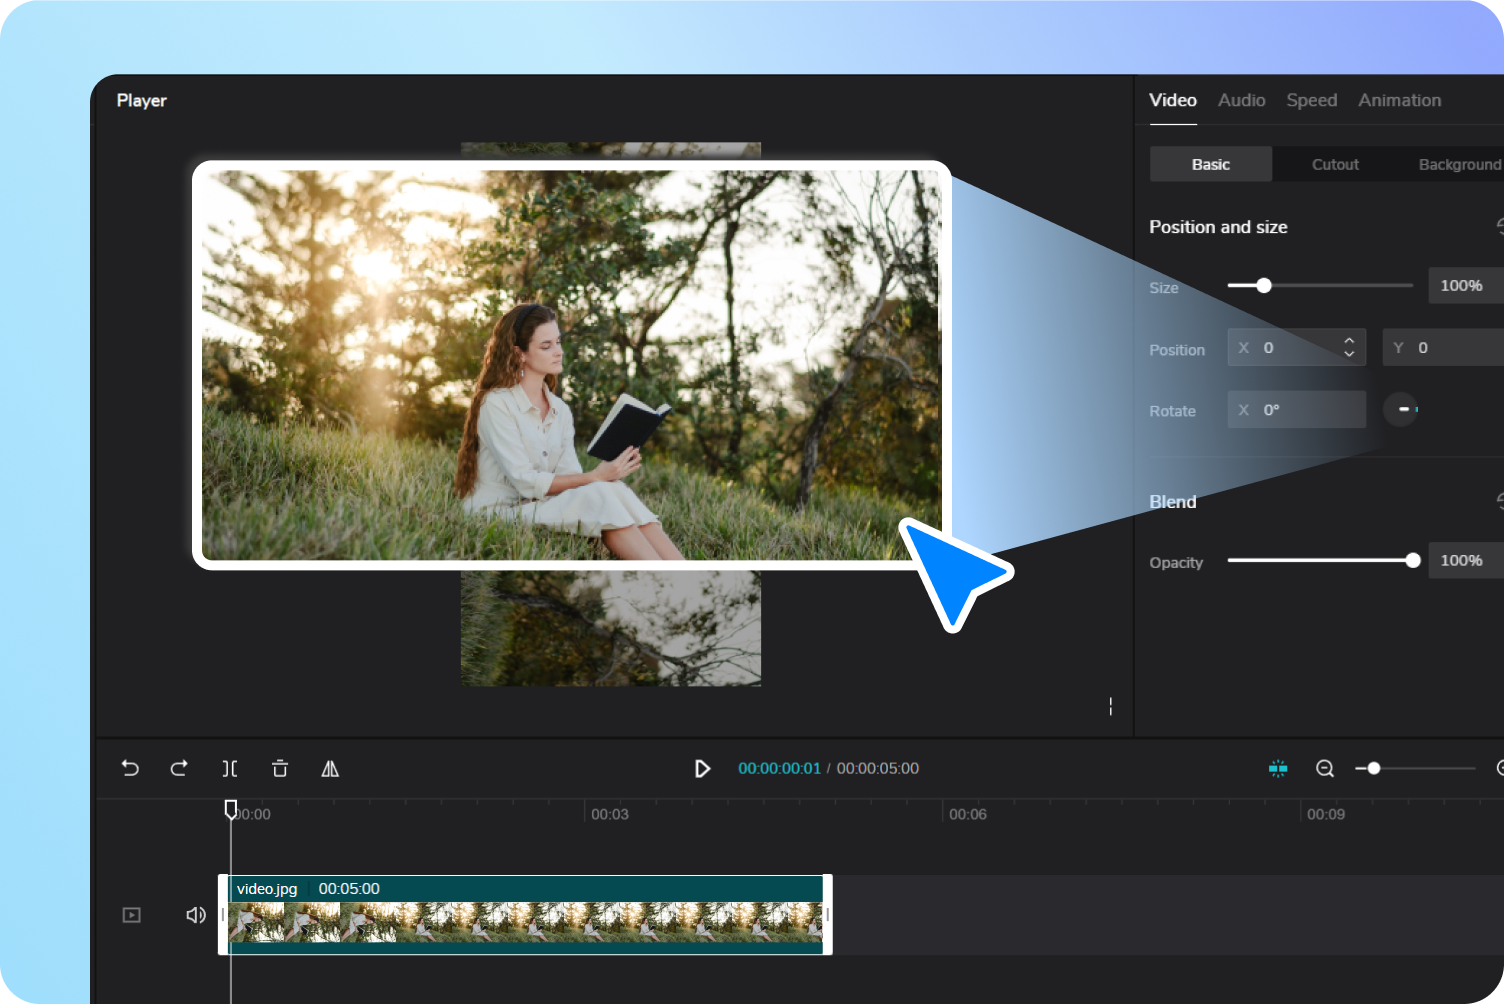1504x1004 pixels.
Task: Delete the selected clip
Action: [x=280, y=768]
